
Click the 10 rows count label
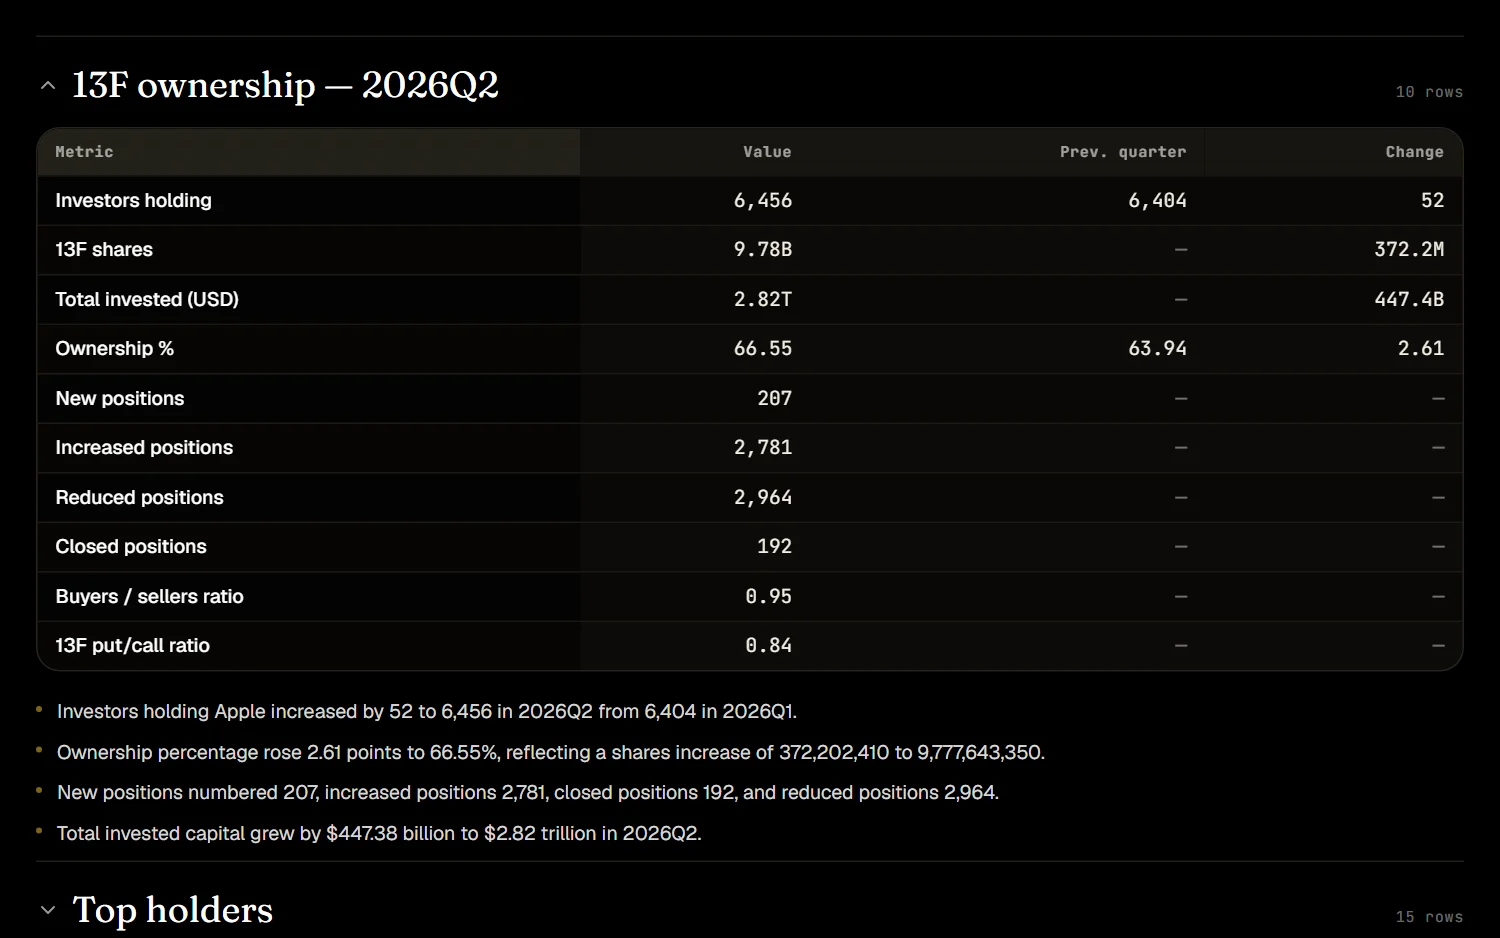[x=1429, y=92]
